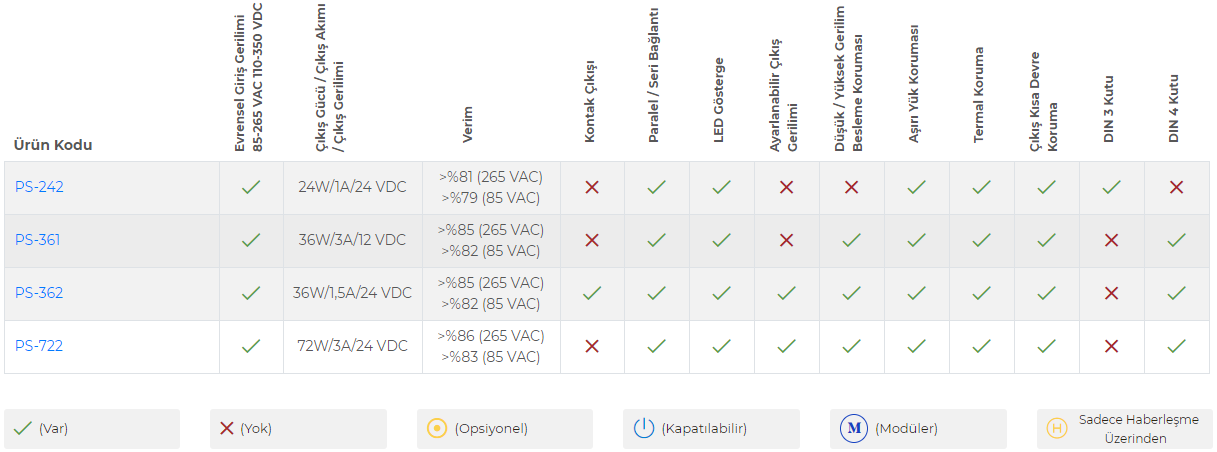Click the green check under DIN 3 Kutu for PS-242
Screen dimensions: 1217x452
(1112, 187)
